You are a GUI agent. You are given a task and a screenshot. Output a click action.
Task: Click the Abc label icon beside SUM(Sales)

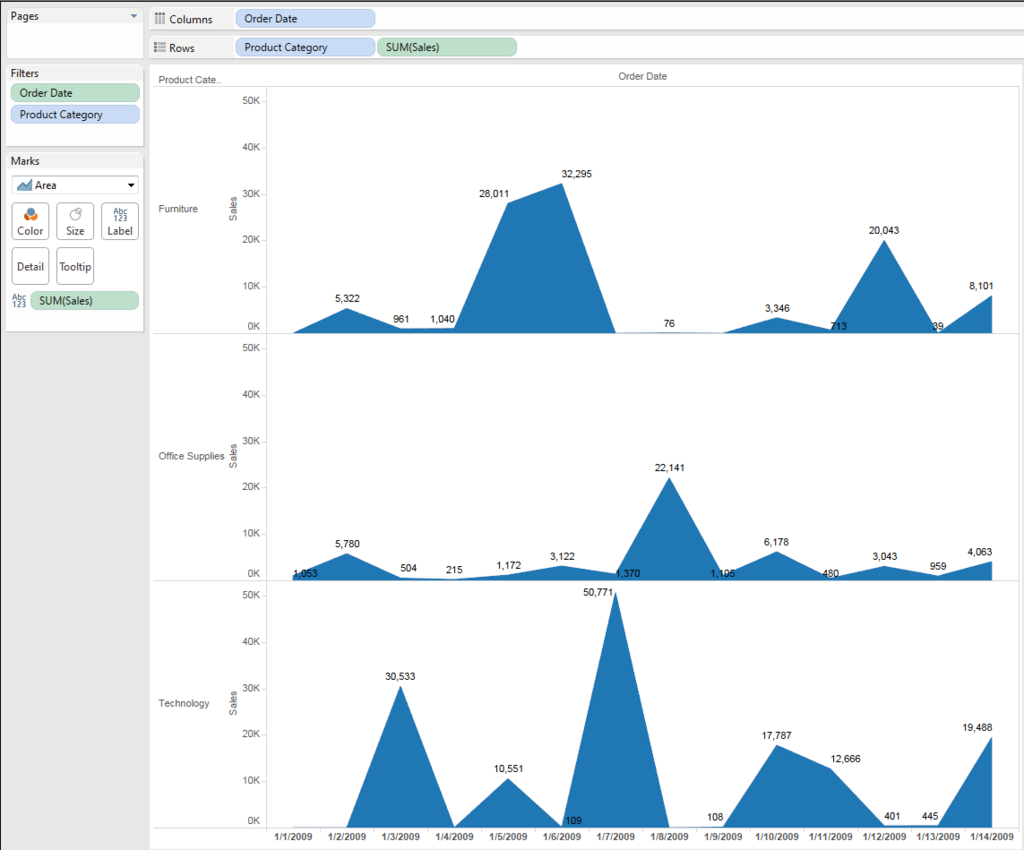coord(19,300)
